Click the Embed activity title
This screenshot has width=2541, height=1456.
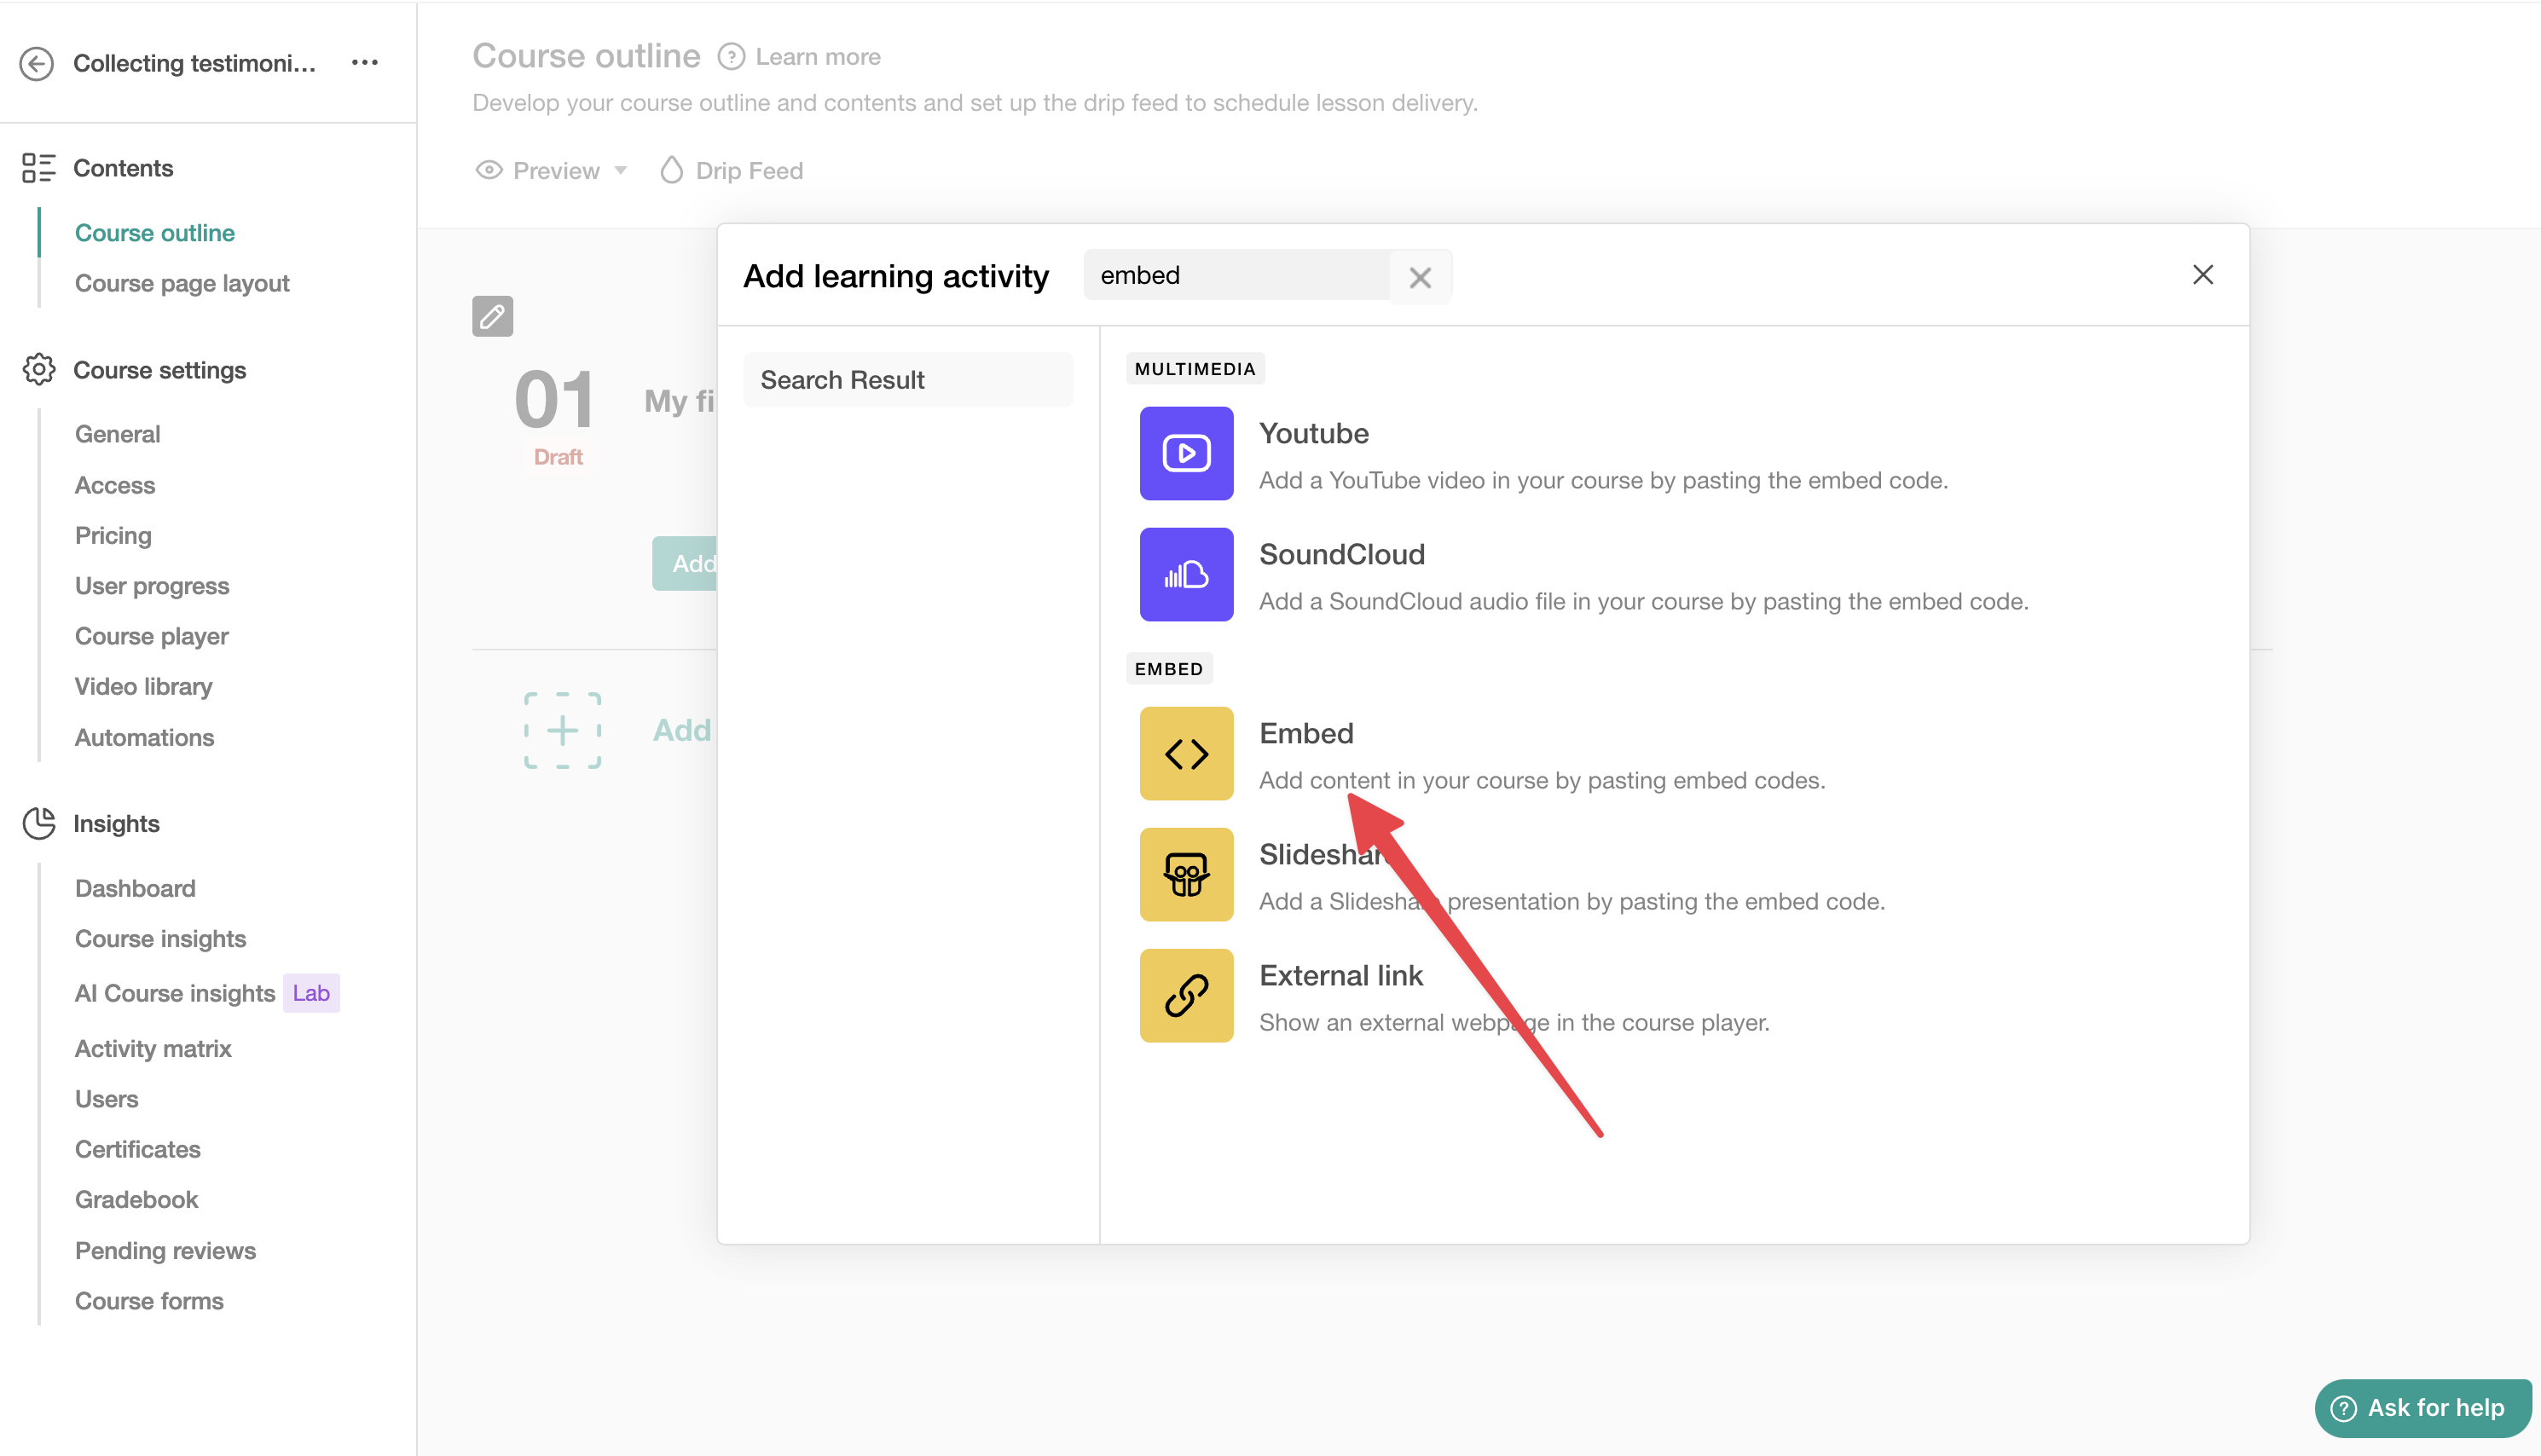tap(1306, 733)
